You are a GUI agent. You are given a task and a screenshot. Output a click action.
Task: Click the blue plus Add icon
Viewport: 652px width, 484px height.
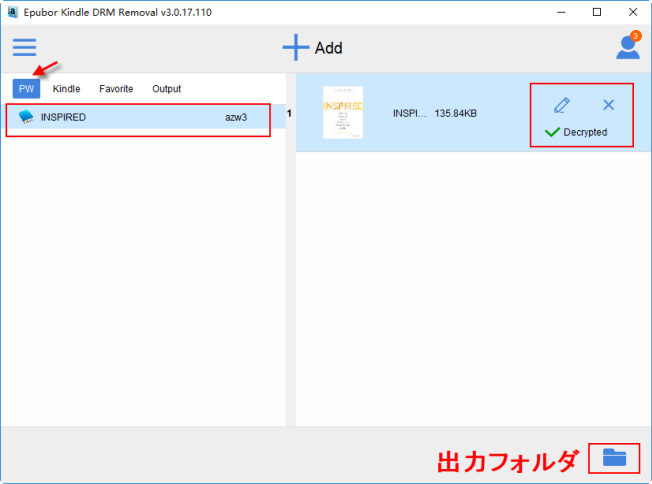pos(295,47)
